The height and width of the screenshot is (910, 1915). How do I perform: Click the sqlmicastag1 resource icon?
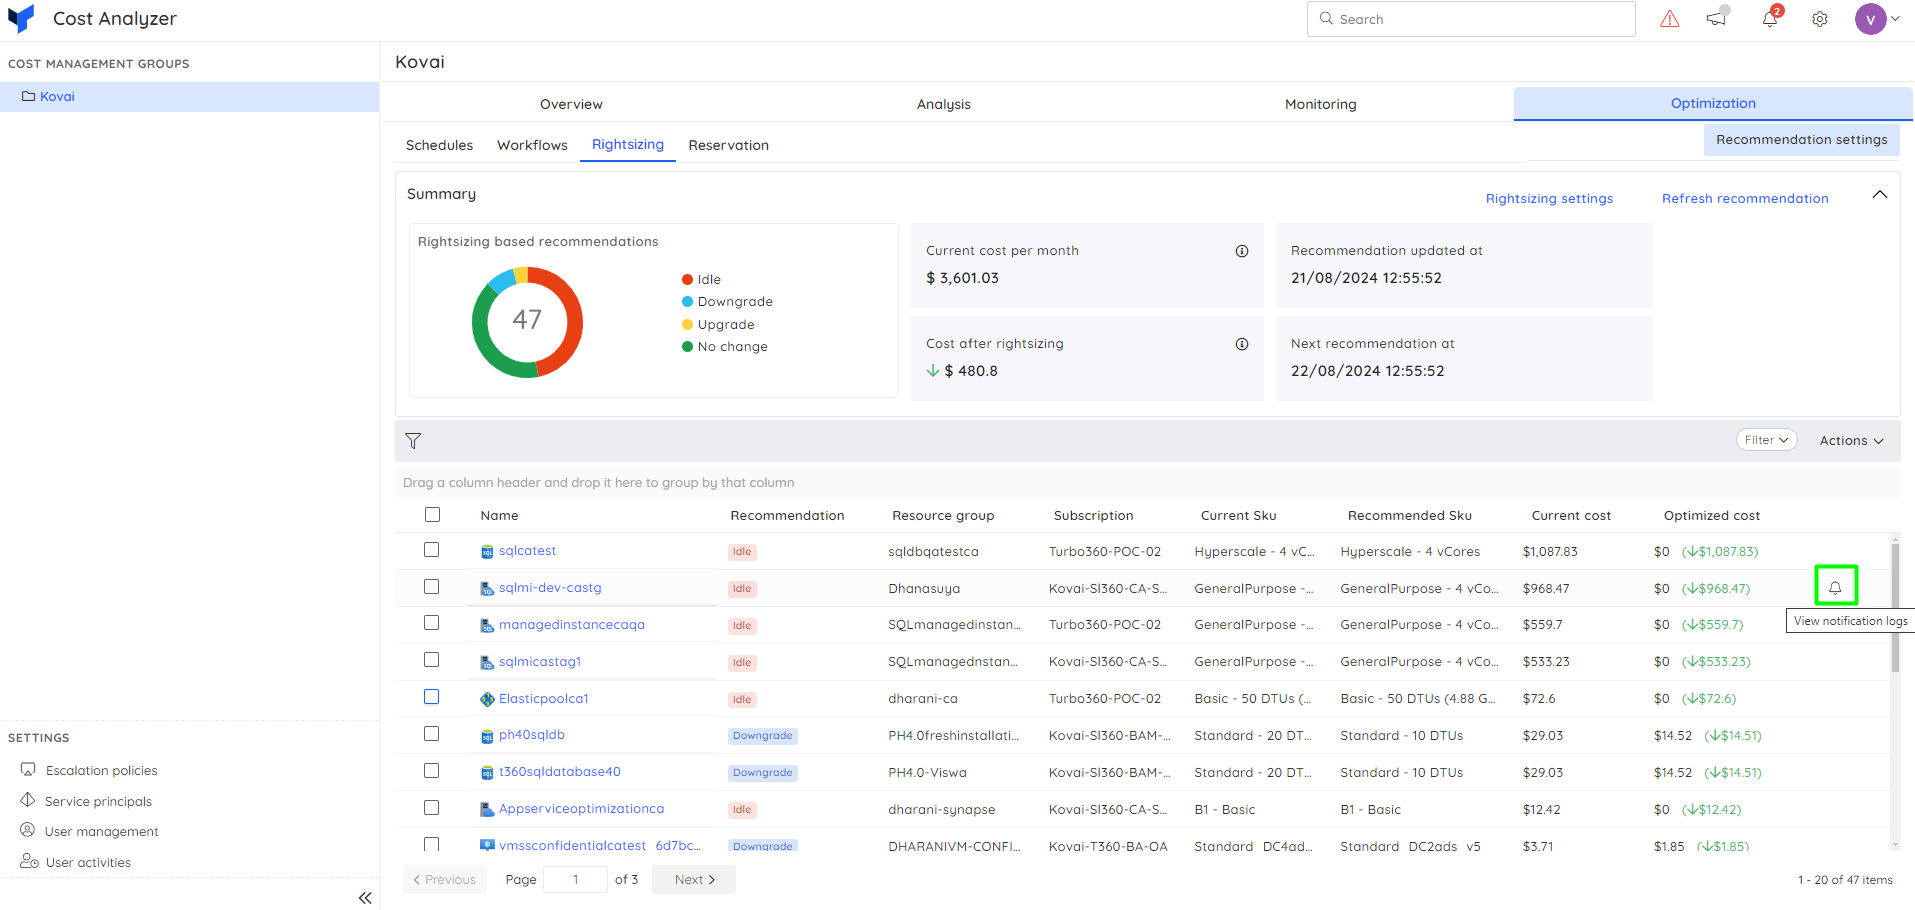coord(487,662)
